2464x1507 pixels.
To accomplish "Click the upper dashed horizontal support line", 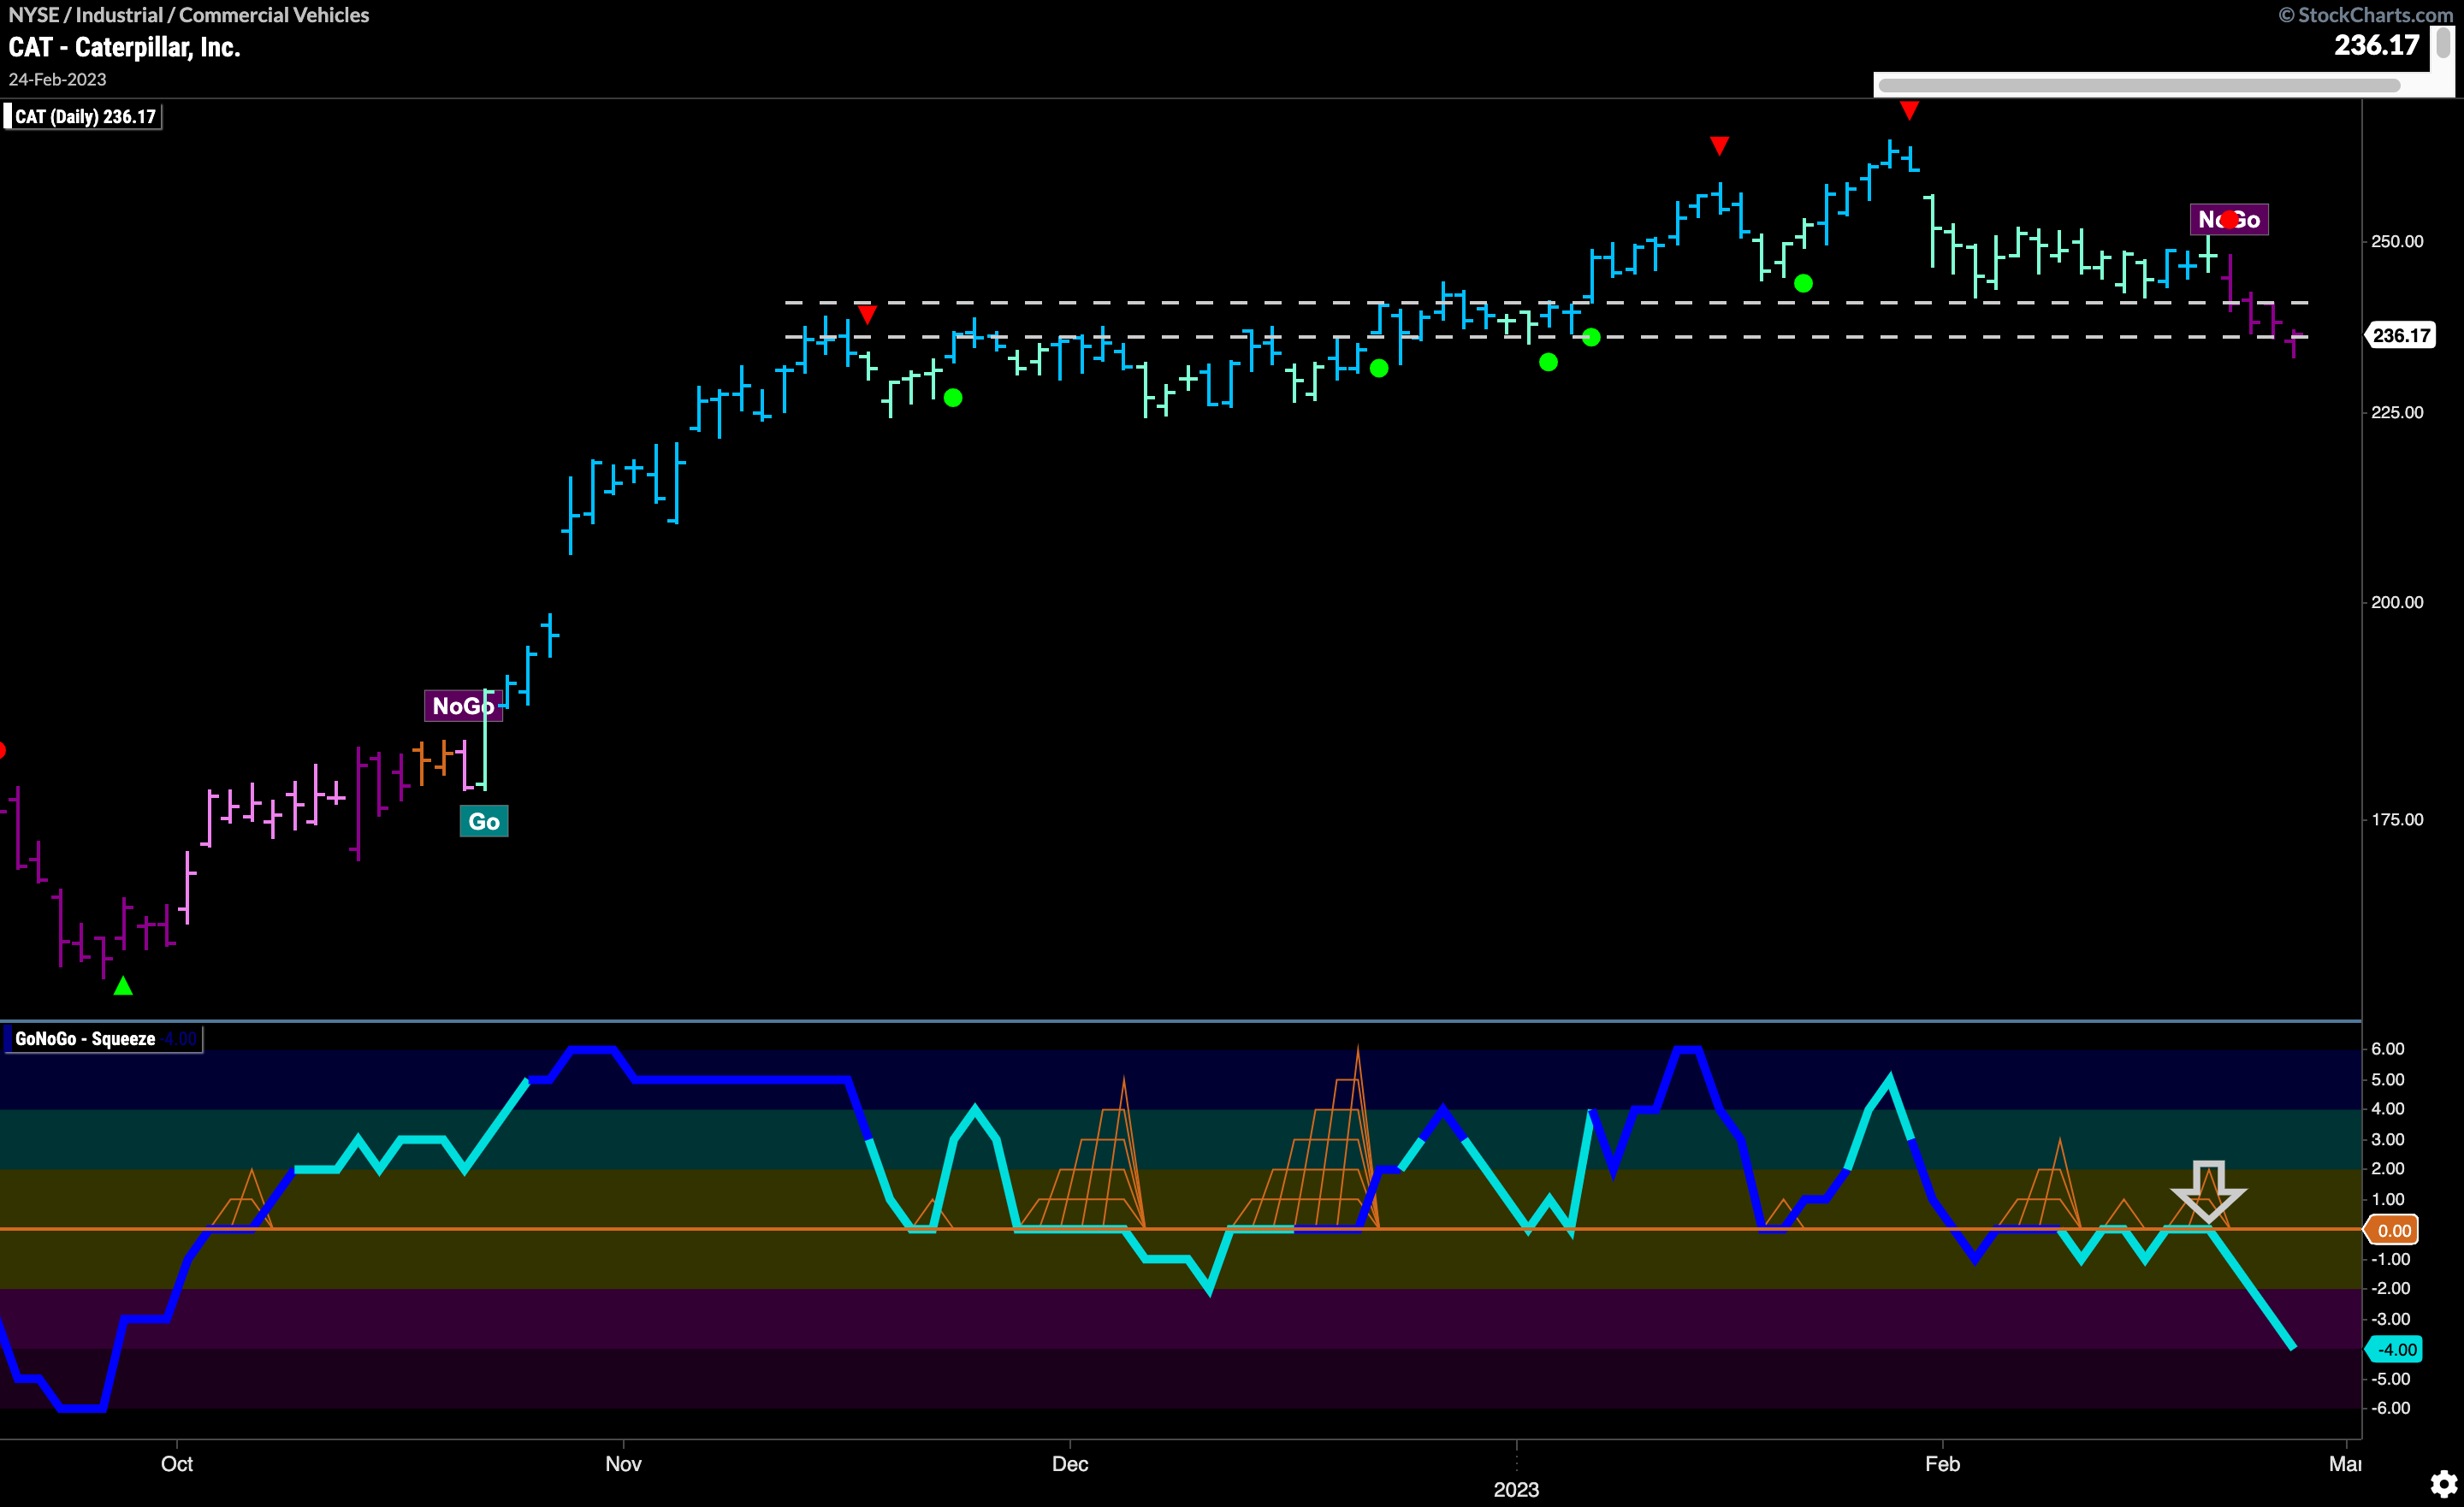I will pyautogui.click(x=1546, y=302).
